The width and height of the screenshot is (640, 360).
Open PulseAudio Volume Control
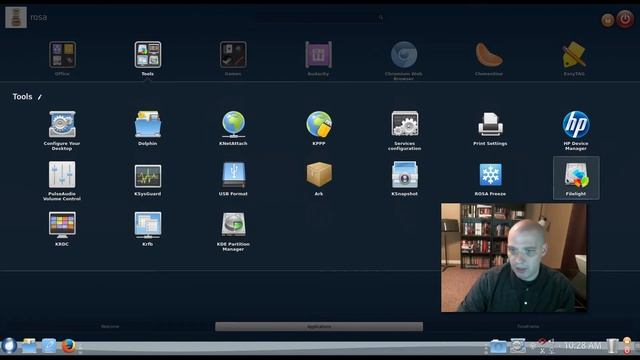coord(62,181)
